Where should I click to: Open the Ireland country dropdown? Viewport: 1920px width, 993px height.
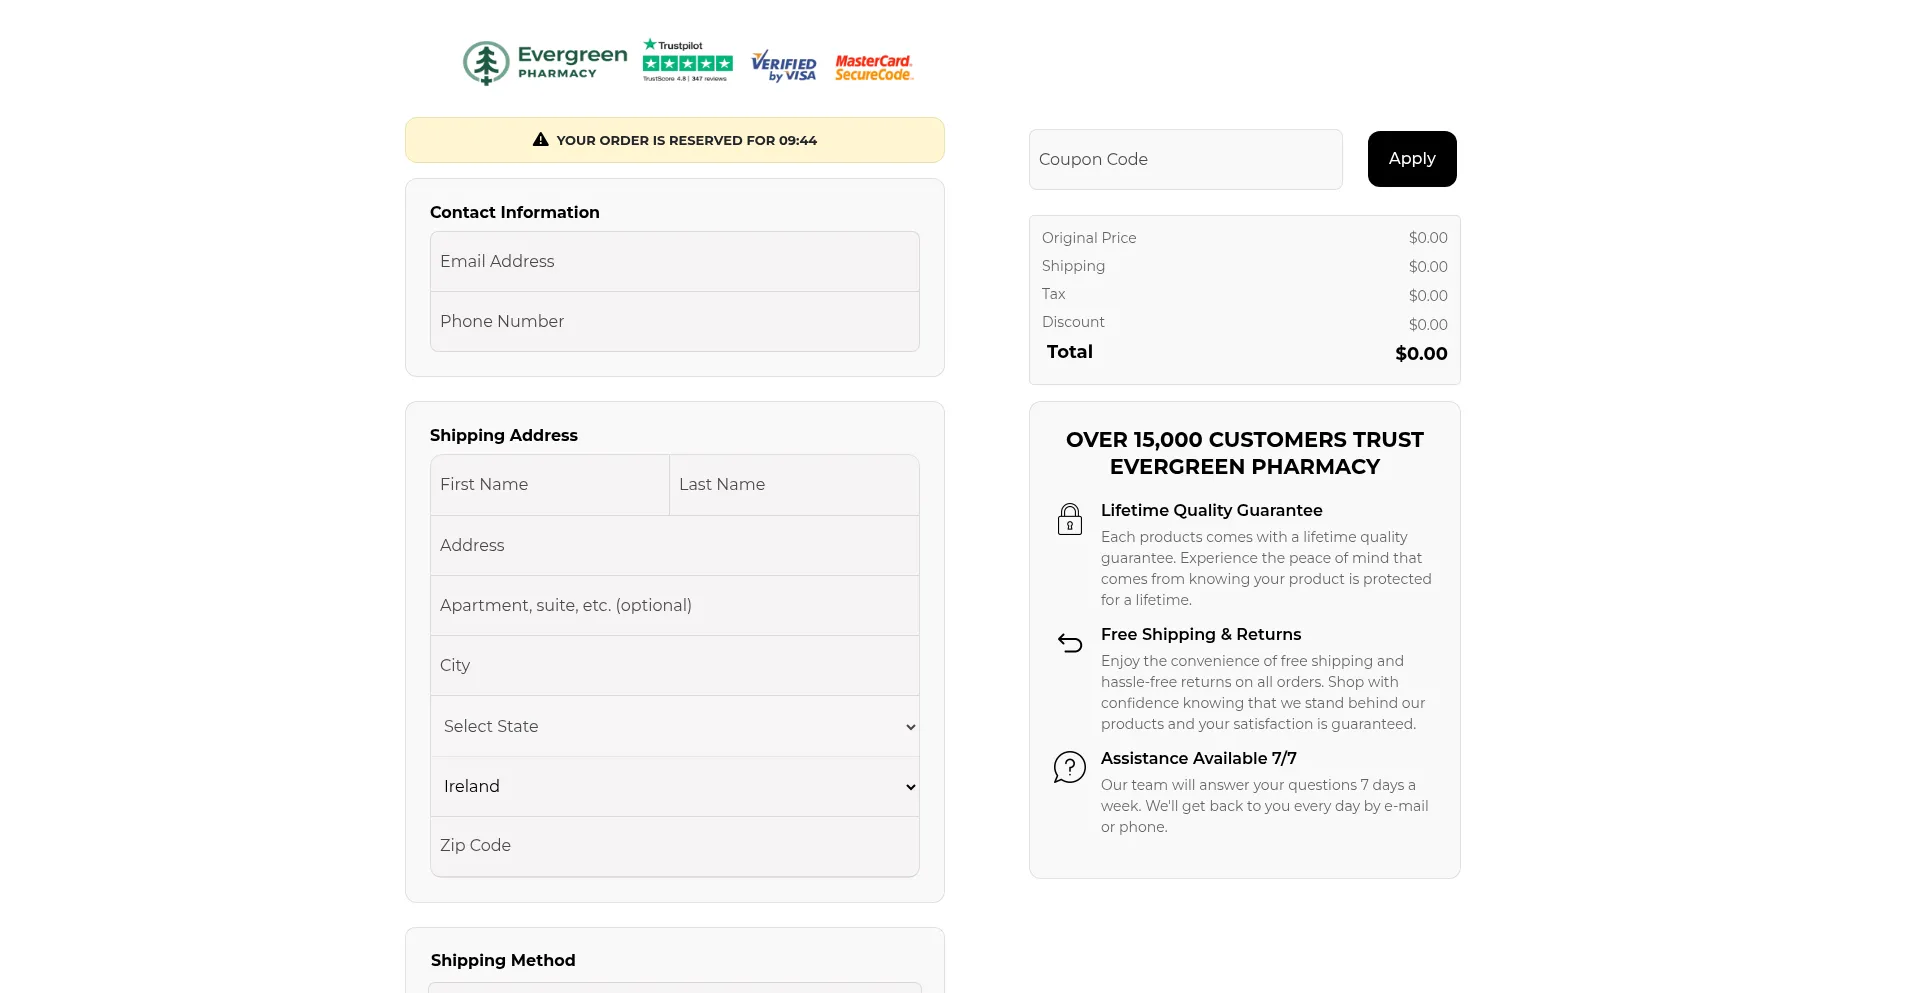(675, 786)
